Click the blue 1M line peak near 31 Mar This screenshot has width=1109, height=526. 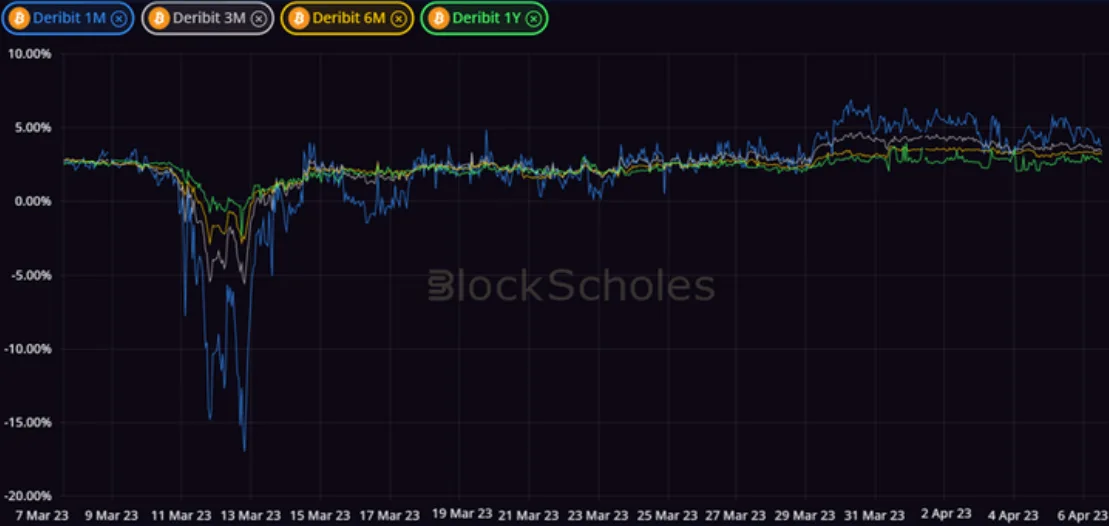[x=849, y=102]
